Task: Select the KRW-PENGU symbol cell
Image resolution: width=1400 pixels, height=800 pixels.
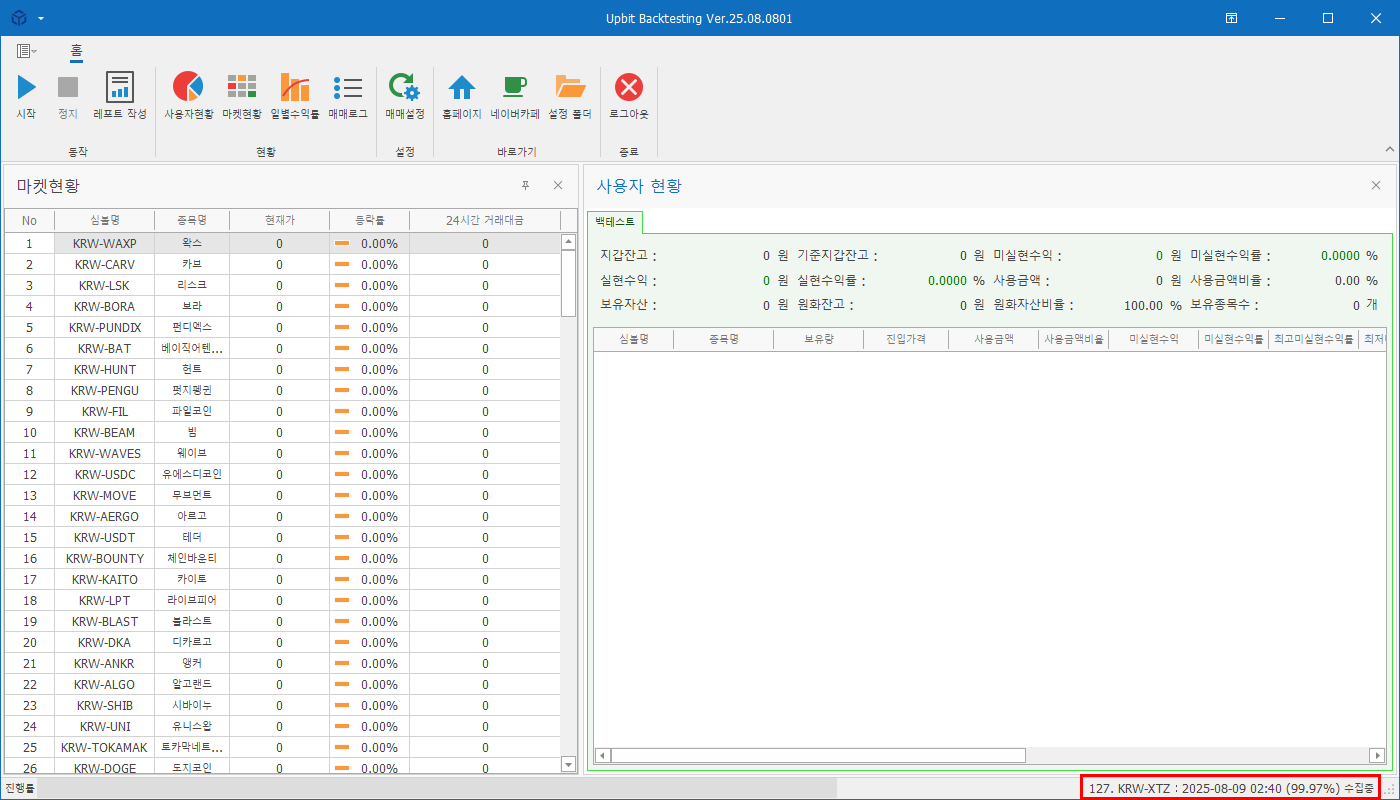Action: [x=105, y=390]
